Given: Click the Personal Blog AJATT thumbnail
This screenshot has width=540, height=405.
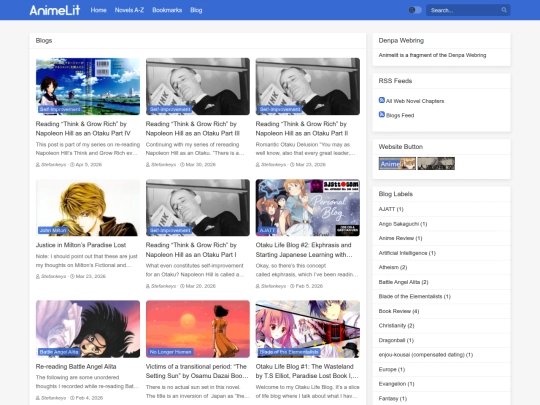Looking at the screenshot, I should tap(308, 208).
